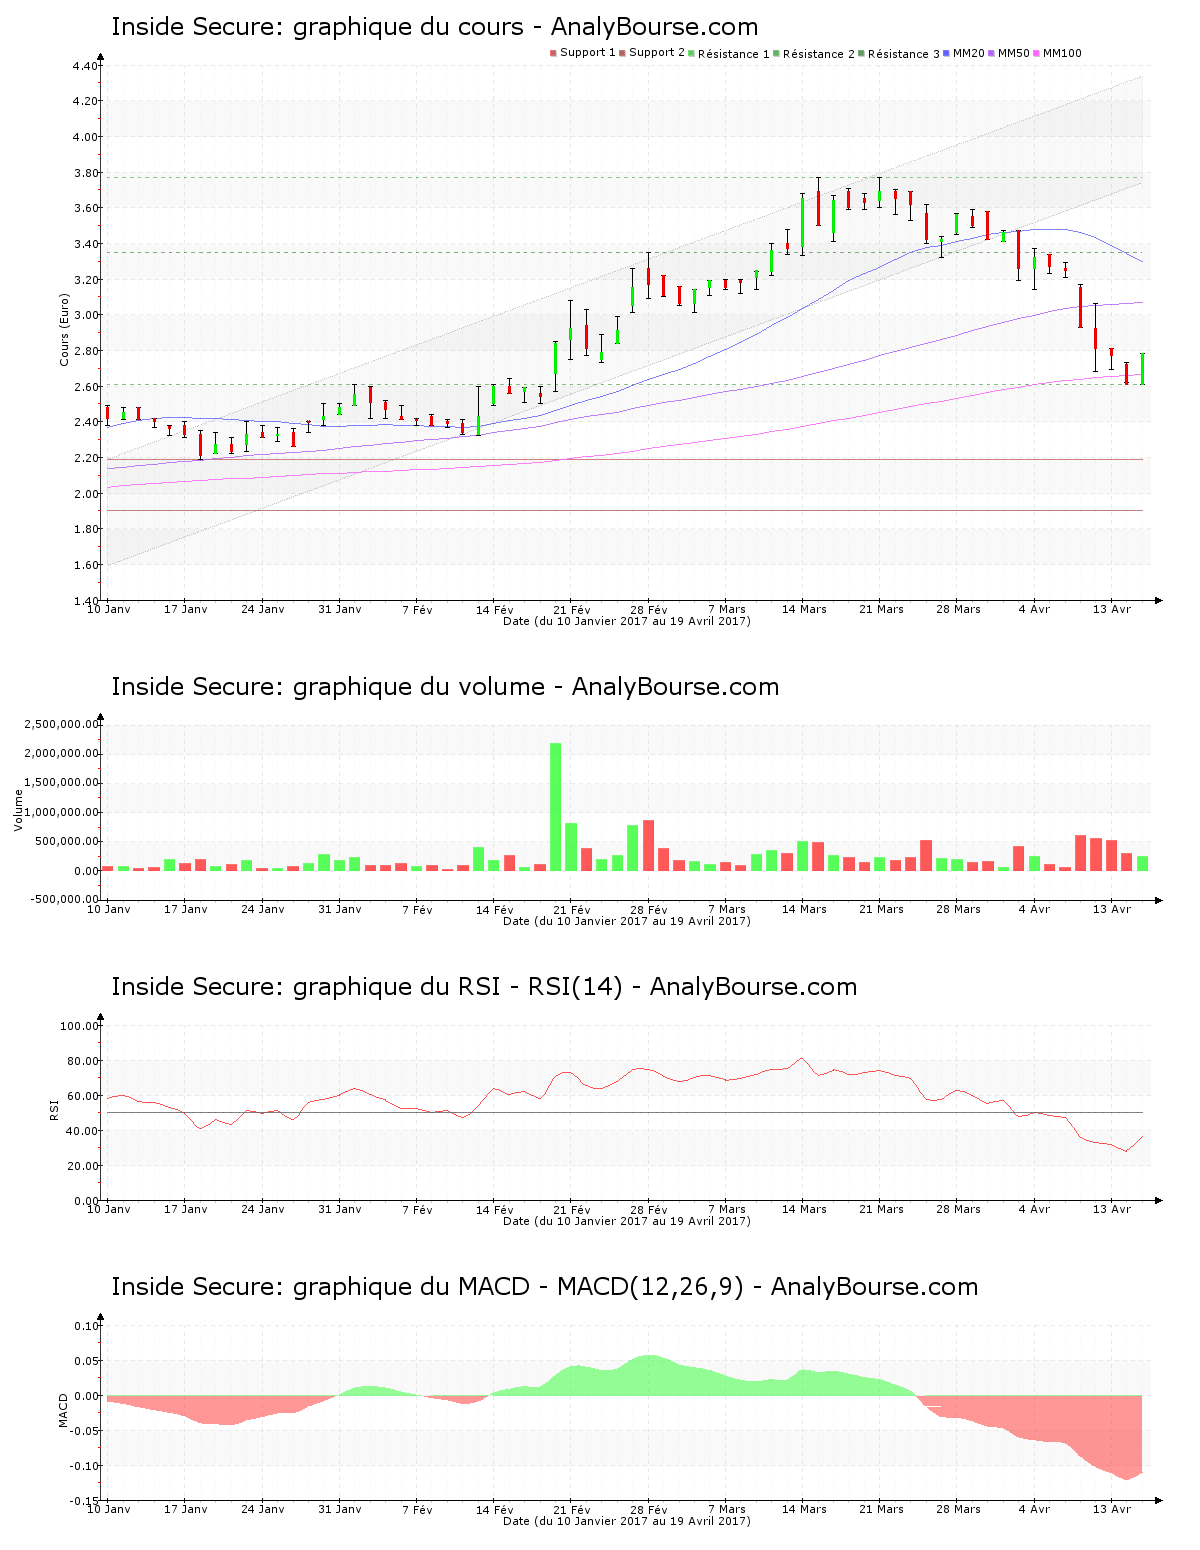This screenshot has width=1200, height=1550.
Task: Click the vertical 'MACD' axis label
Action: pos(64,1410)
